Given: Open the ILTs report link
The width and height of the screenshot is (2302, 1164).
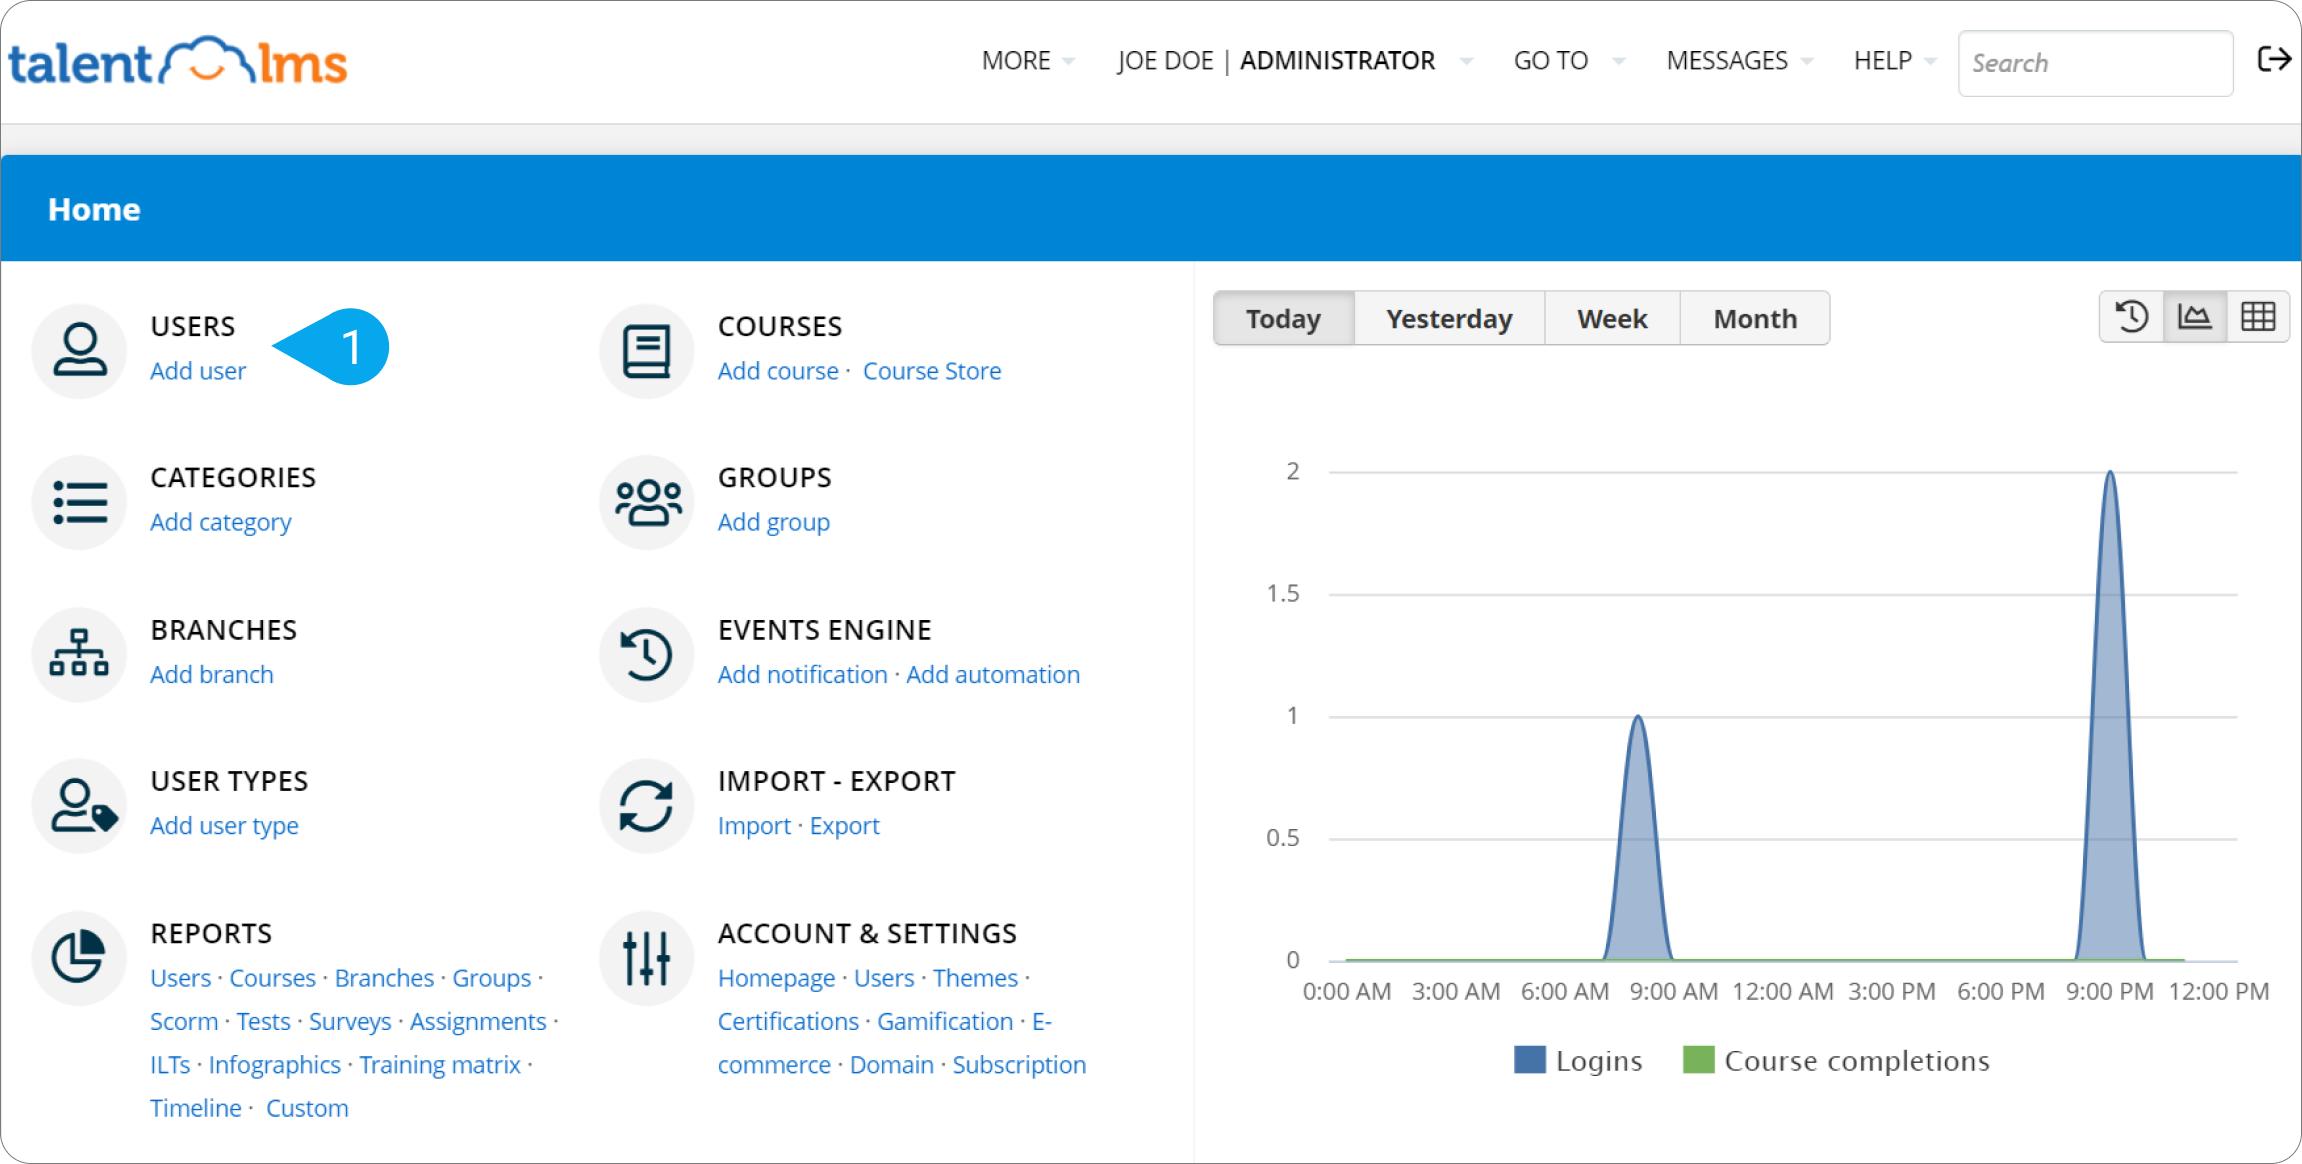Looking at the screenshot, I should click(x=170, y=1066).
